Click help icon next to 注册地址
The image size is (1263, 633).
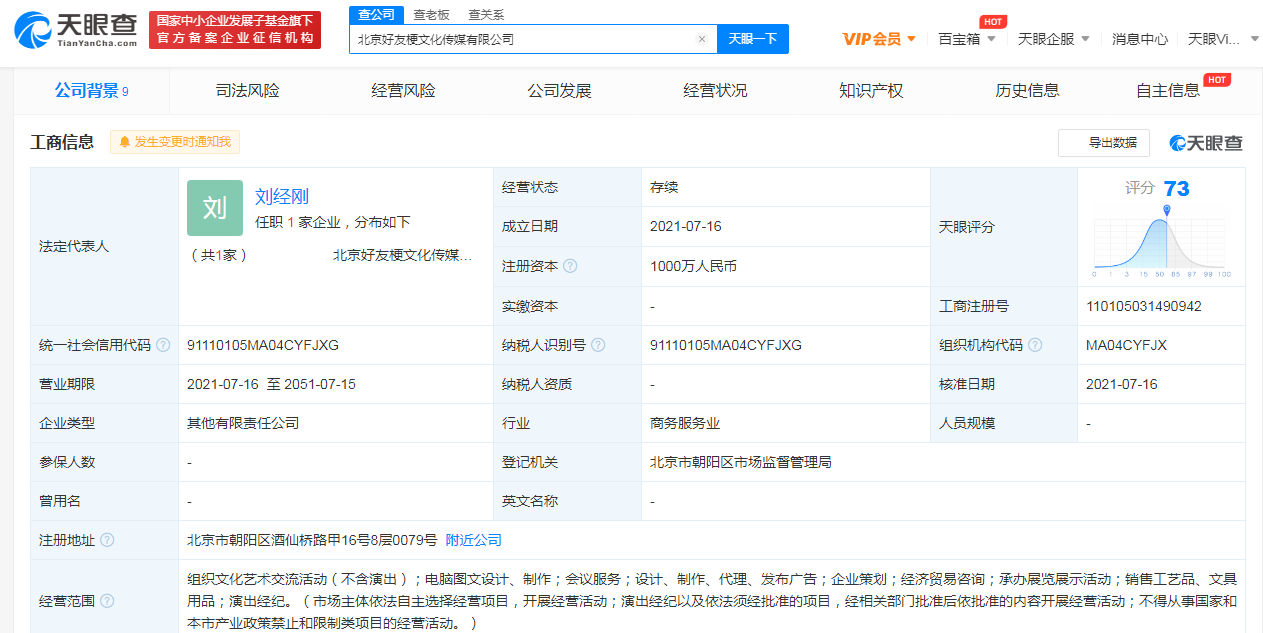pos(107,540)
